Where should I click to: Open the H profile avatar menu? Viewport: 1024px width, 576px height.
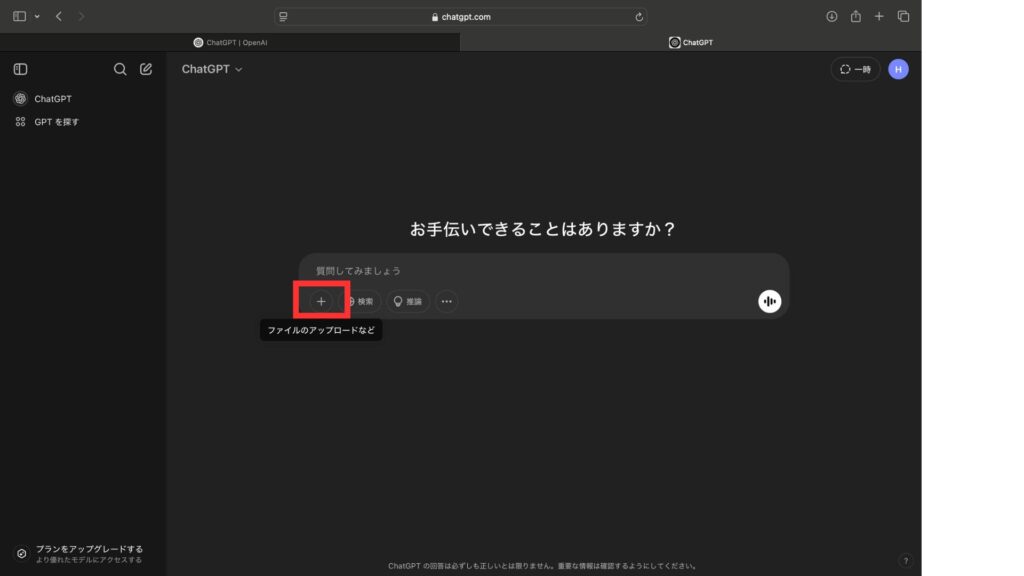[x=898, y=69]
